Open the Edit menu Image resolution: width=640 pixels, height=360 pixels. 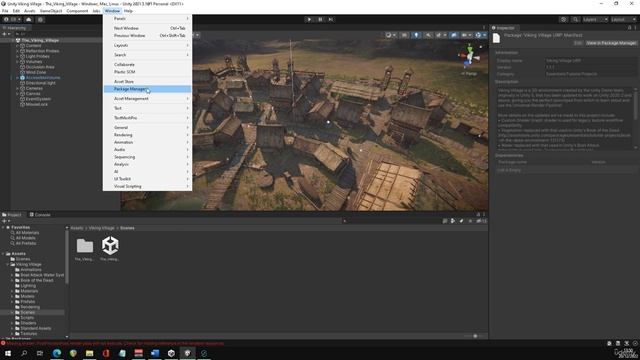click(x=16, y=11)
